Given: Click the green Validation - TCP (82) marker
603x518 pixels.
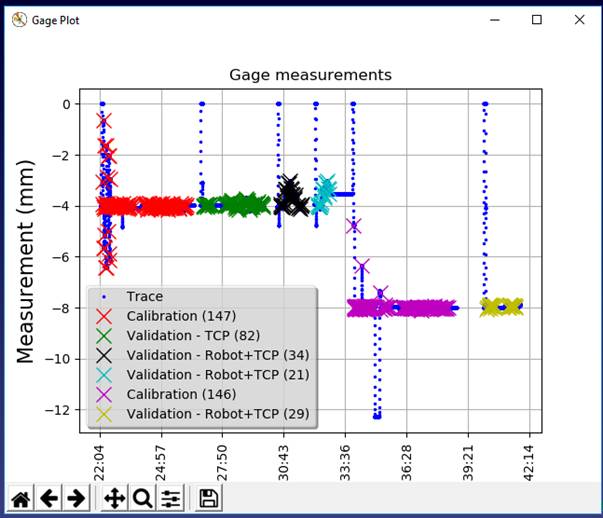Looking at the screenshot, I should (106, 335).
